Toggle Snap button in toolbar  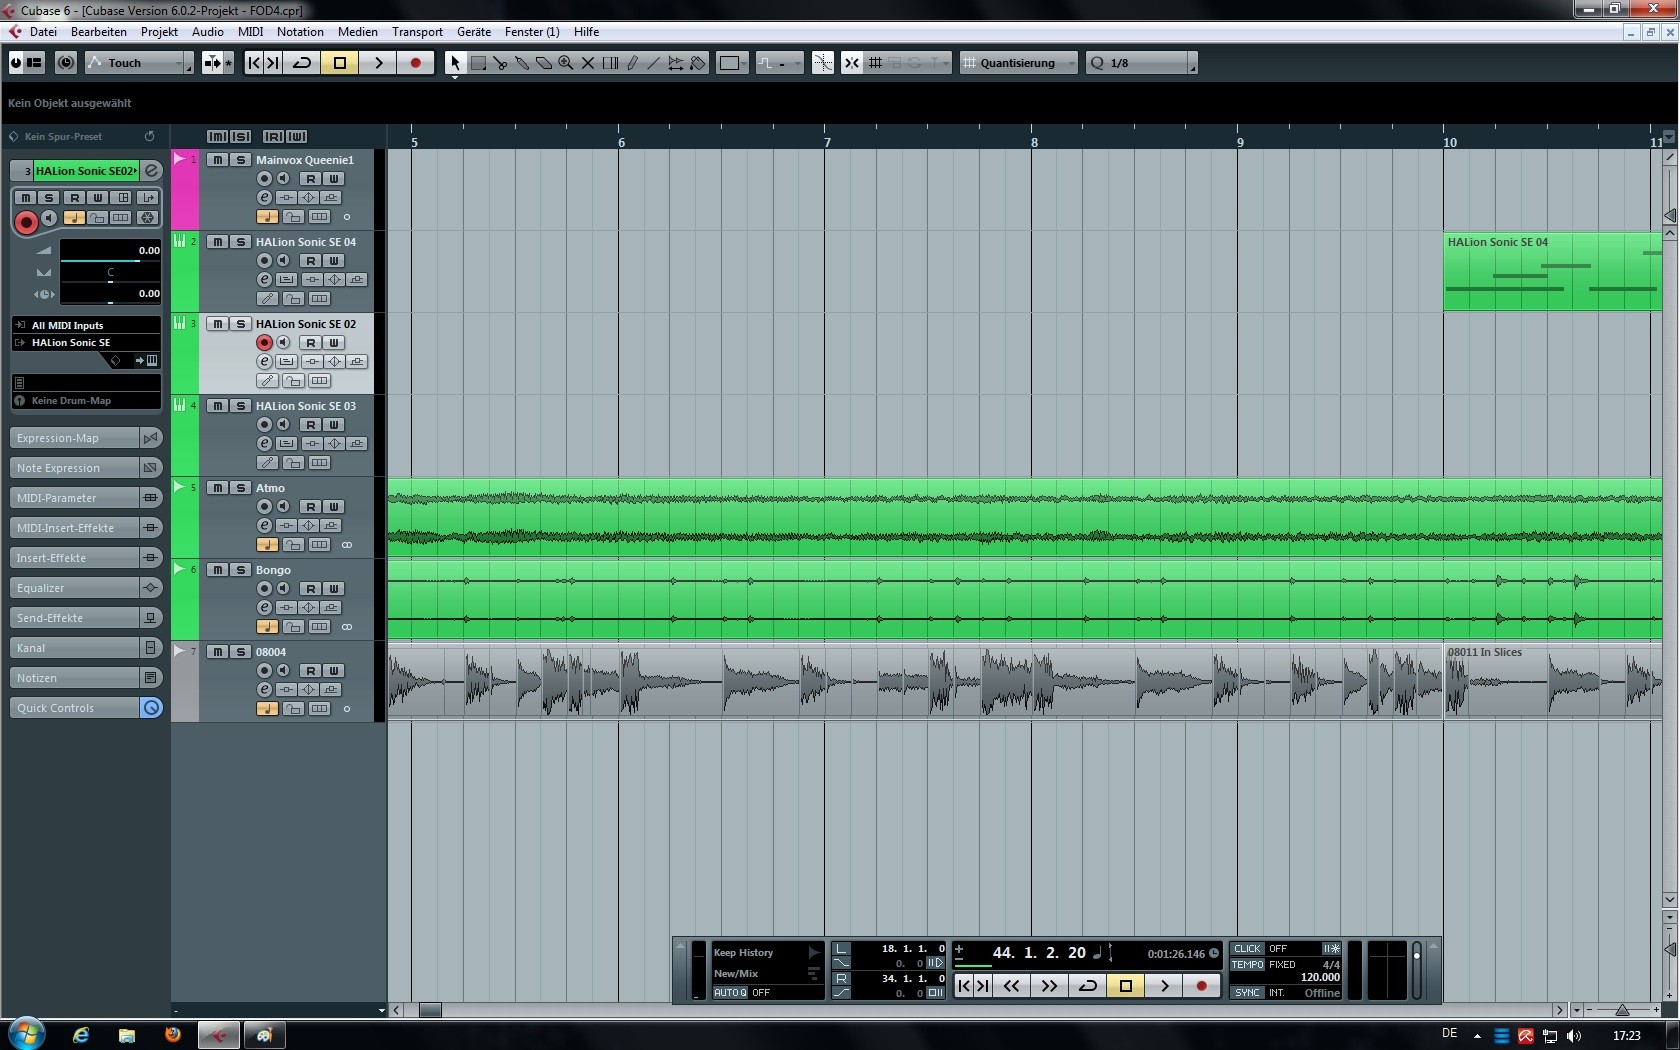[852, 63]
